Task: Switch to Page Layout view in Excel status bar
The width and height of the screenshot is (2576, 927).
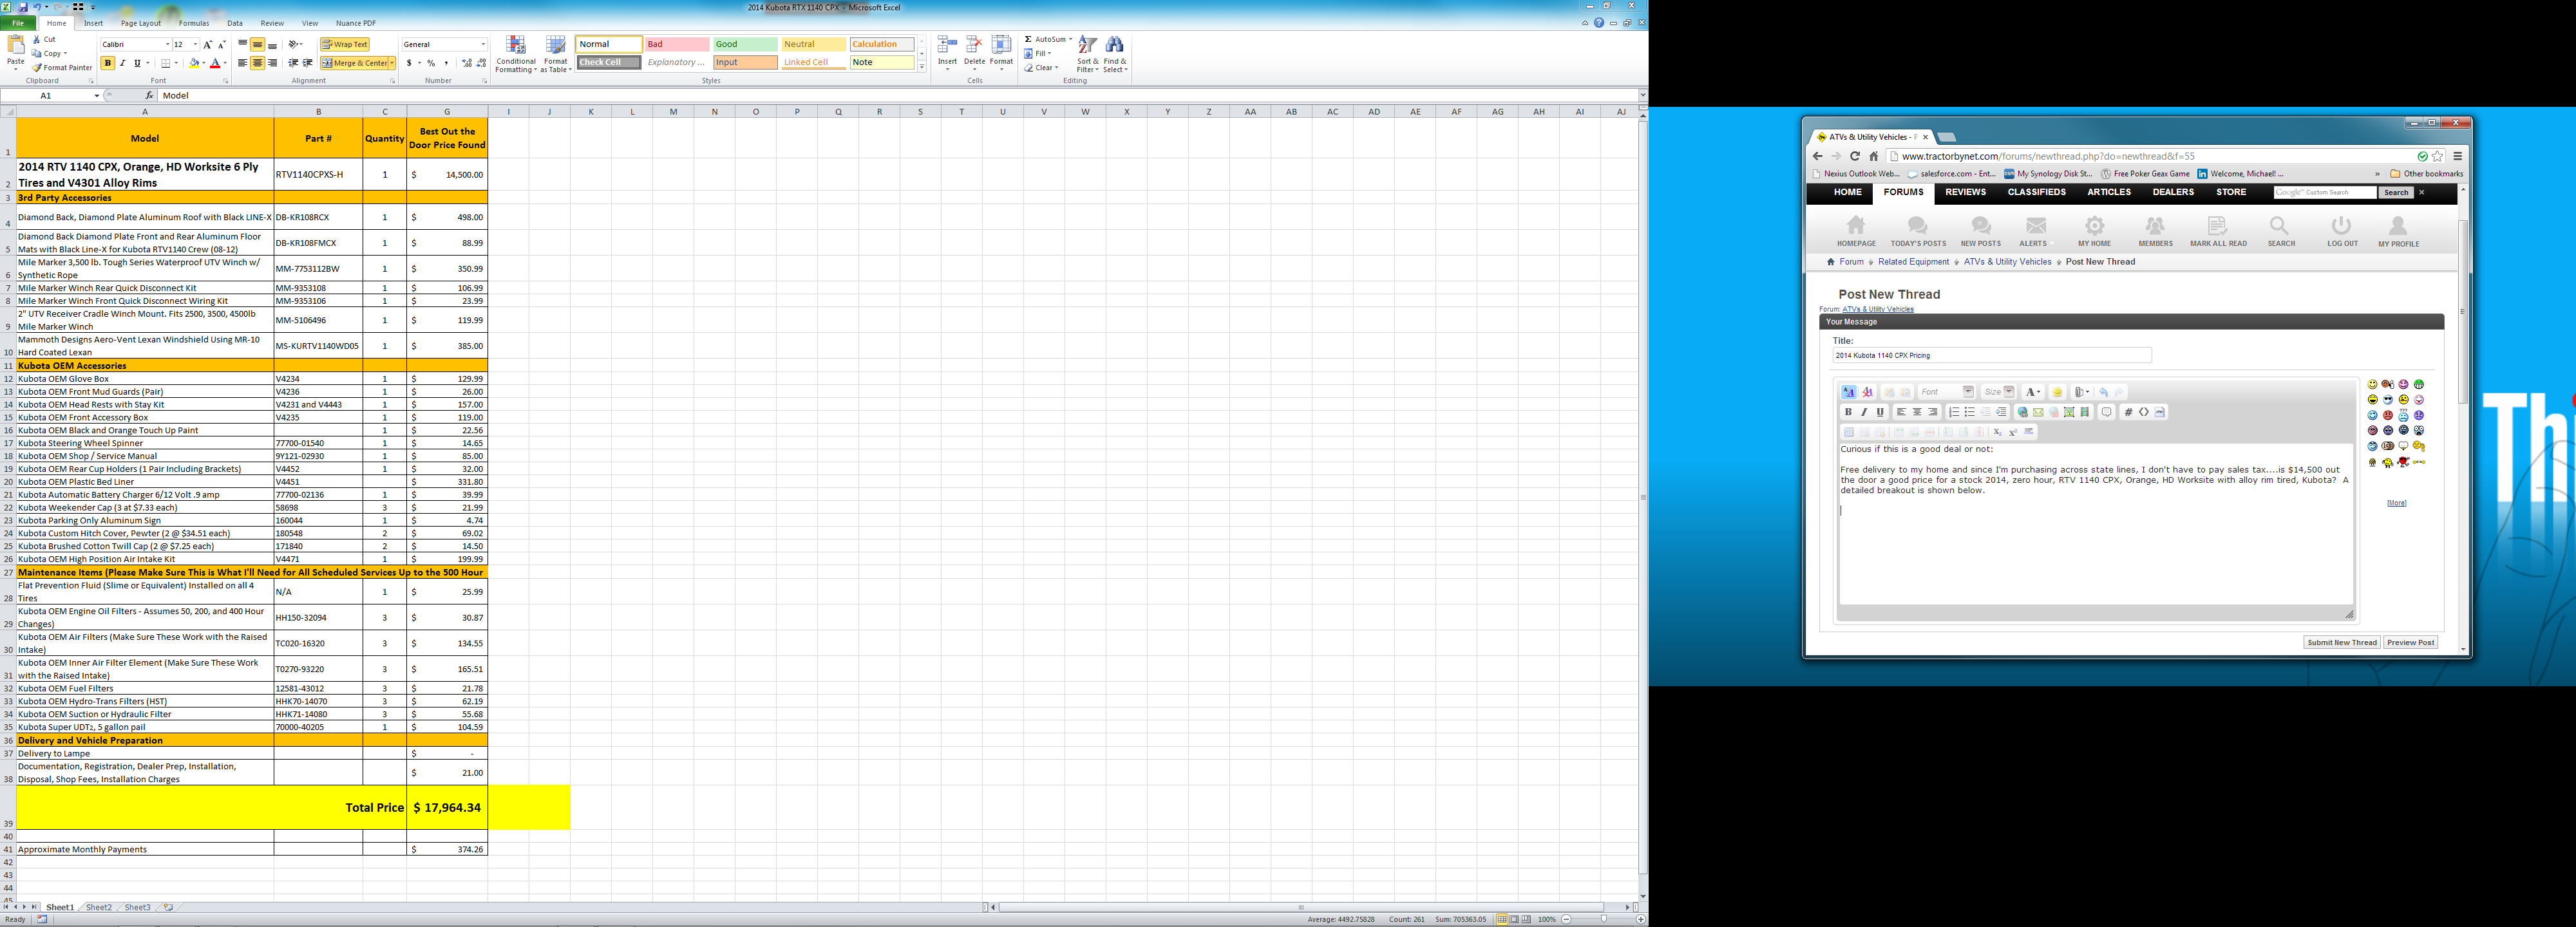Action: (x=1514, y=919)
